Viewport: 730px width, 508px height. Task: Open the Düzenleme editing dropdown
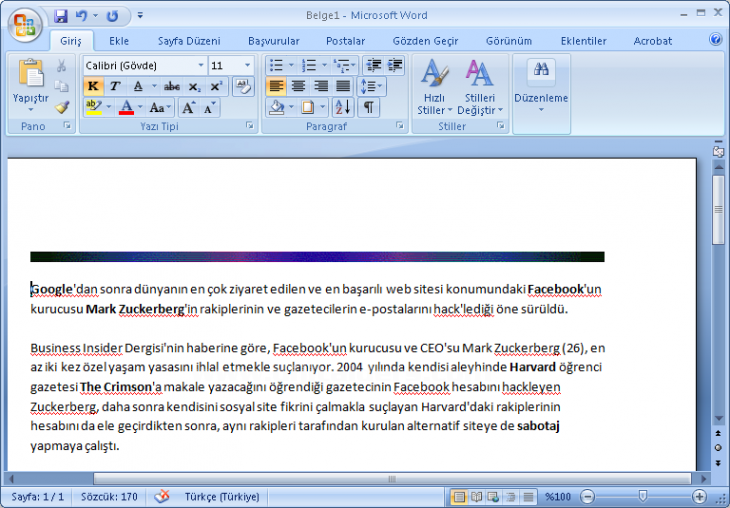[541, 88]
